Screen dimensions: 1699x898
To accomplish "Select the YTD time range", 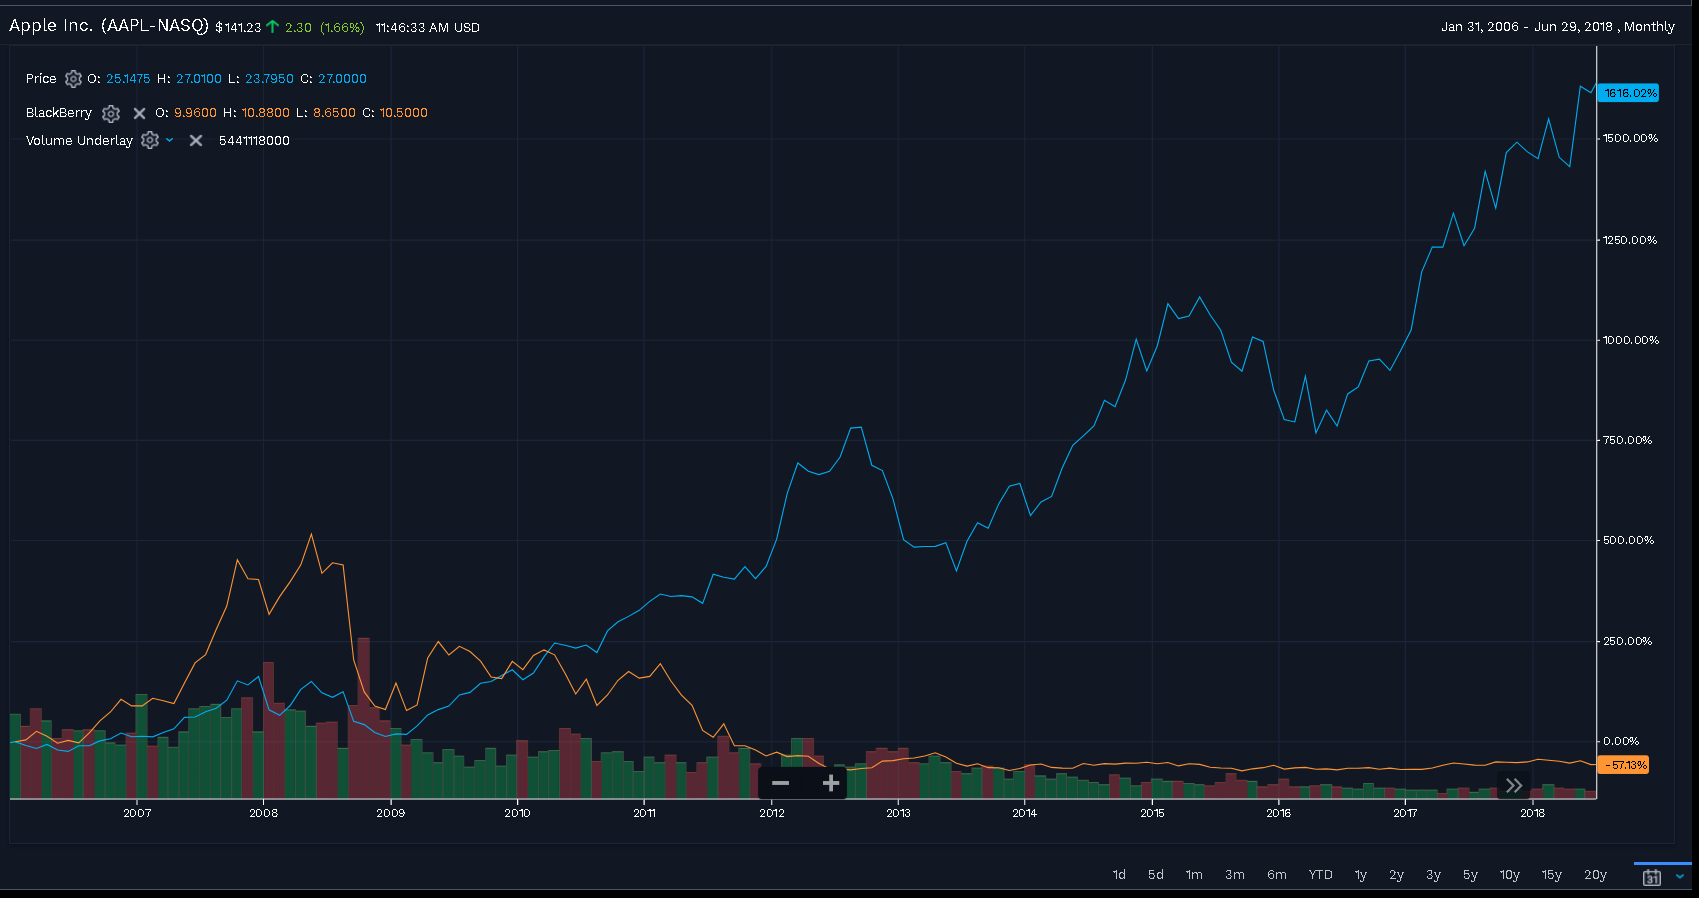I will click(1320, 875).
